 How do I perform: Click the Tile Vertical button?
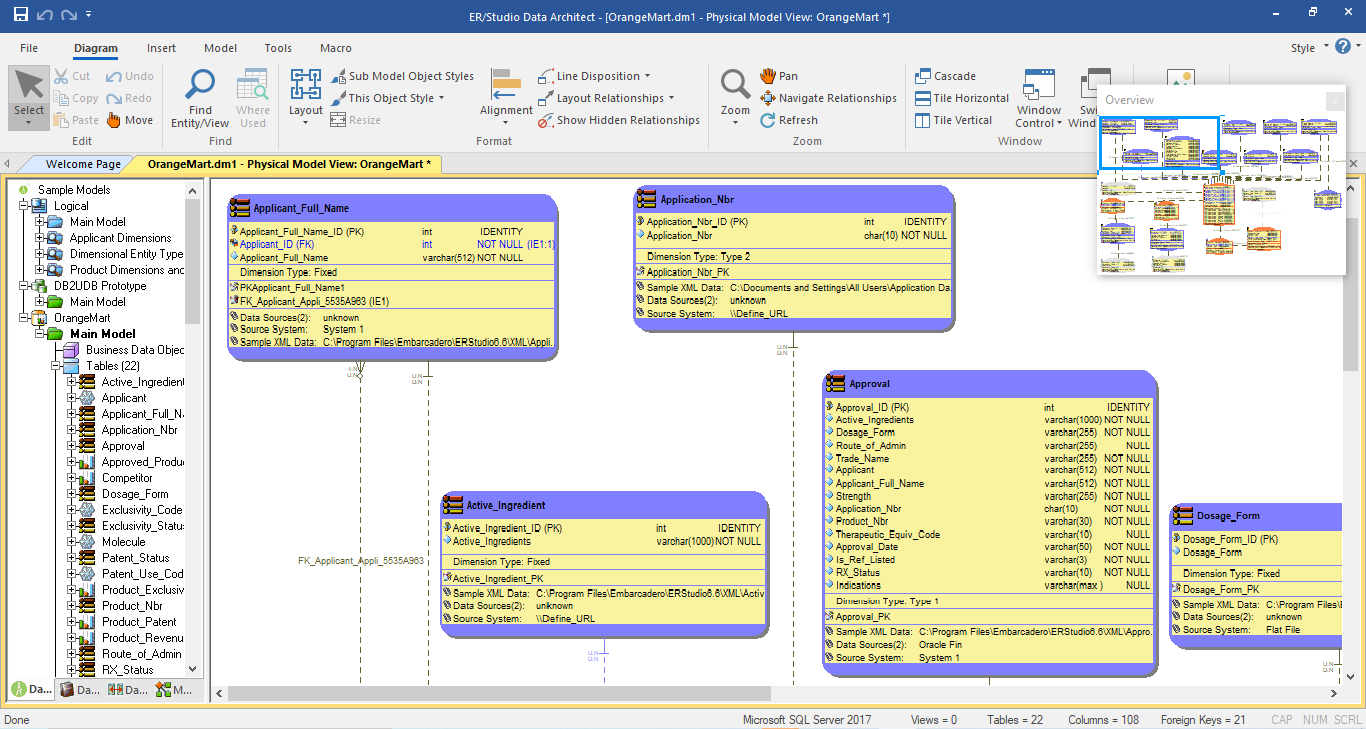(x=953, y=120)
